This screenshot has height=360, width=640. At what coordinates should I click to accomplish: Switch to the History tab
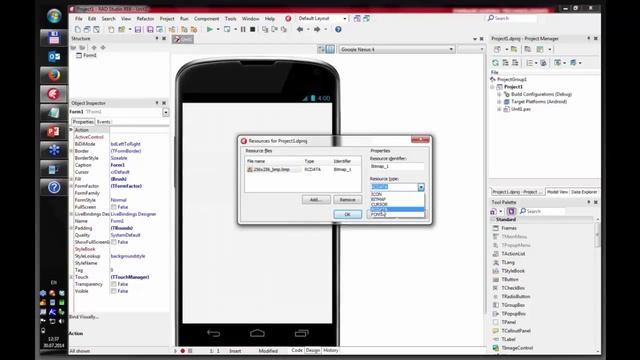click(331, 351)
